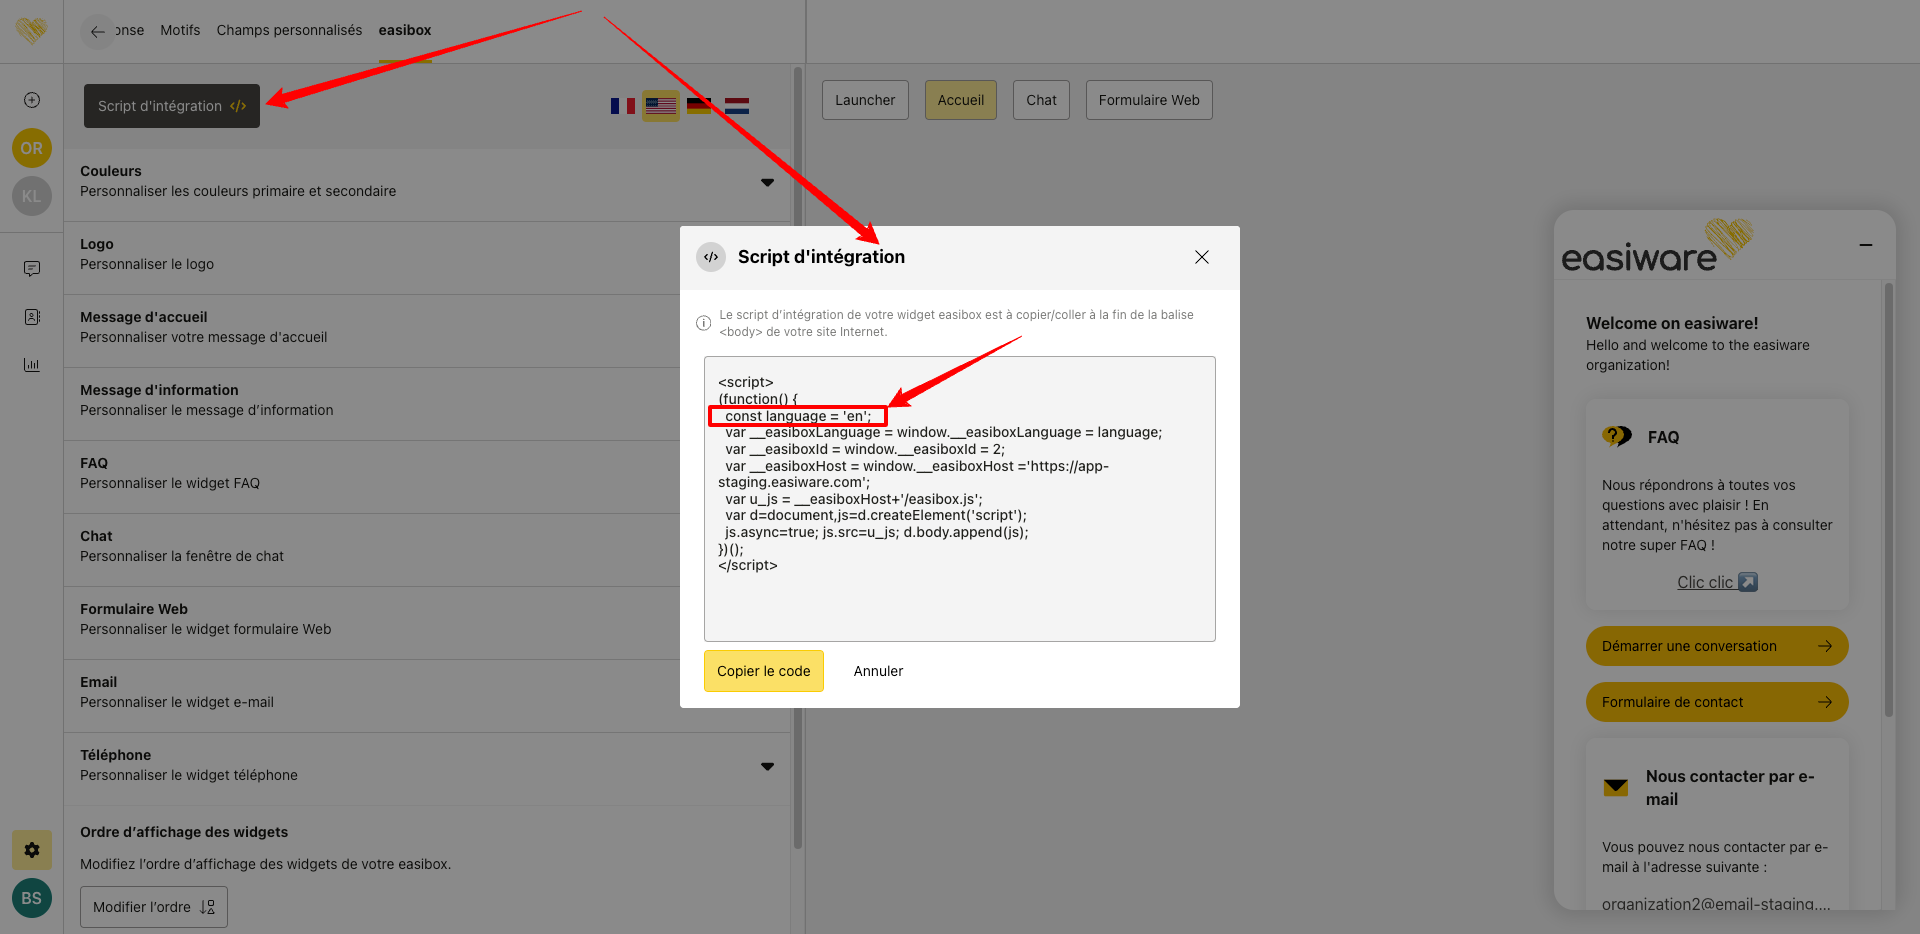Switch preview to Launcher view

[865, 100]
